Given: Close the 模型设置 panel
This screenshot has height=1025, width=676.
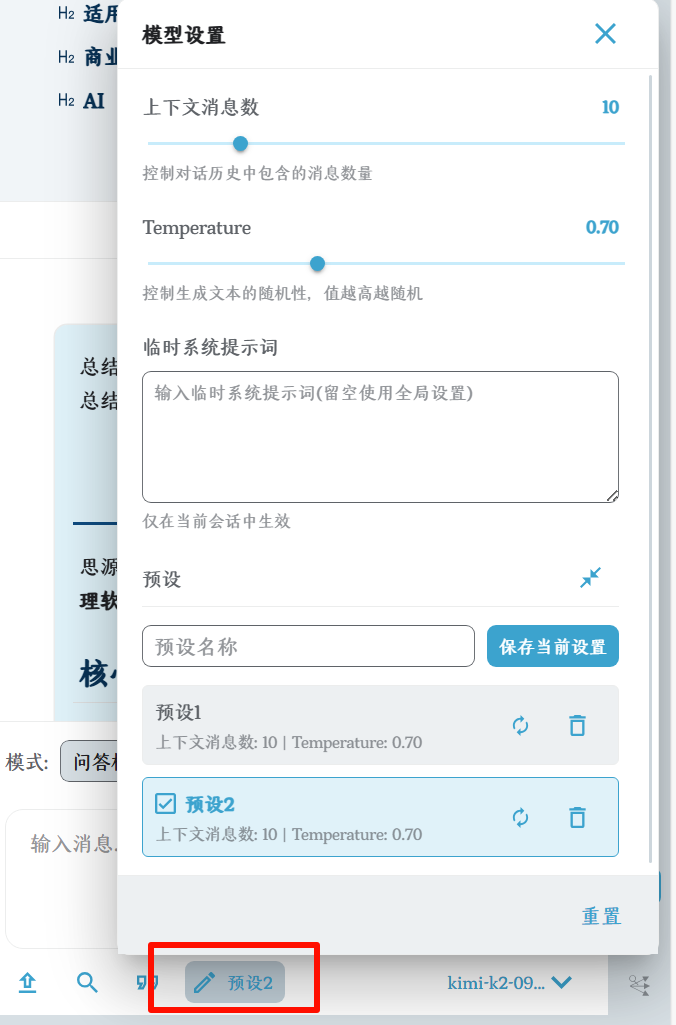Looking at the screenshot, I should coord(605,34).
